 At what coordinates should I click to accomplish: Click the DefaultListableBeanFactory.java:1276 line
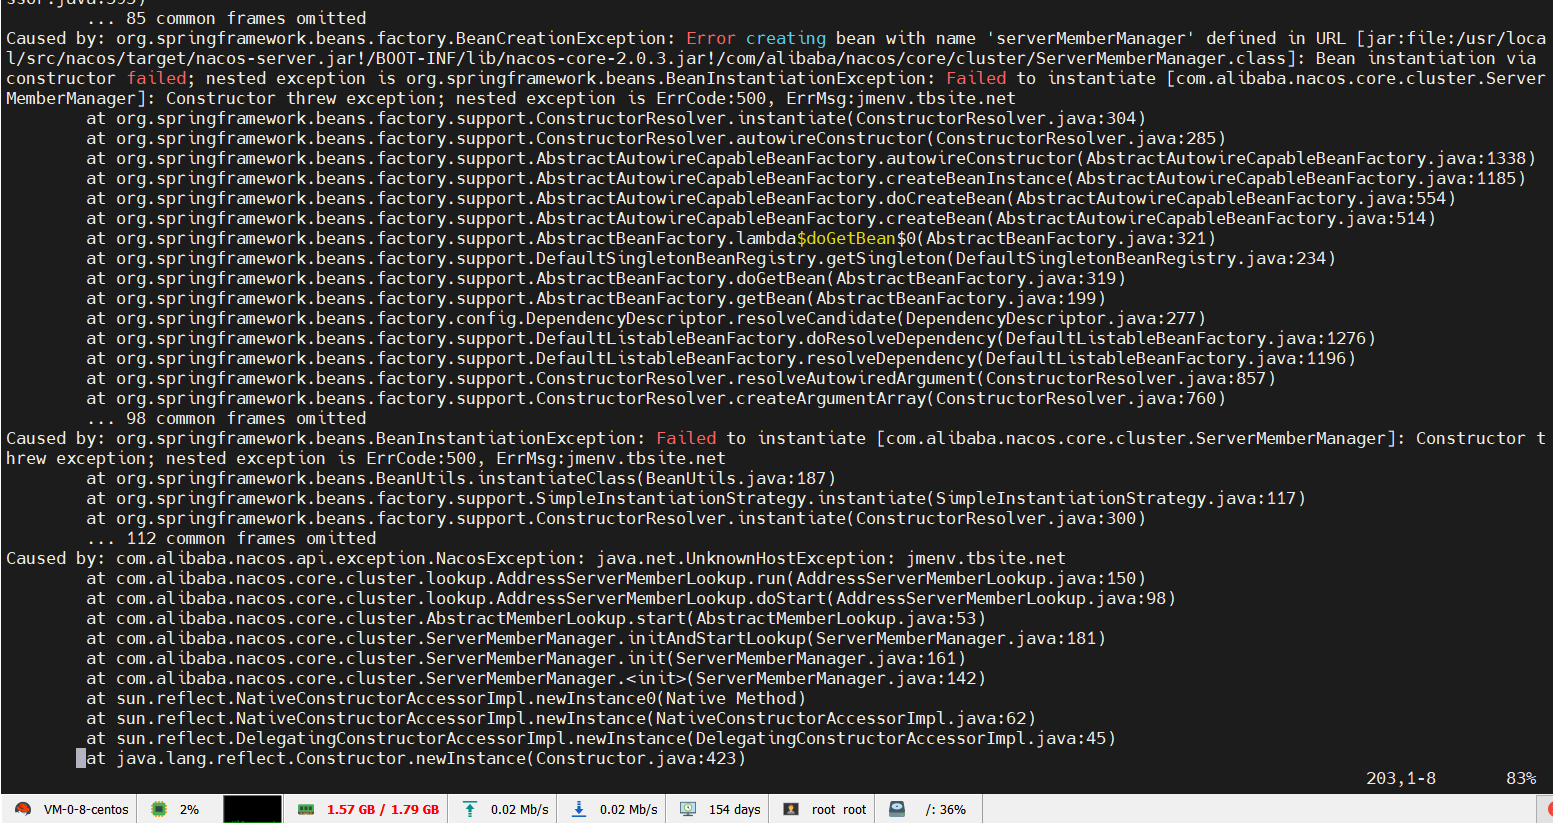(731, 338)
